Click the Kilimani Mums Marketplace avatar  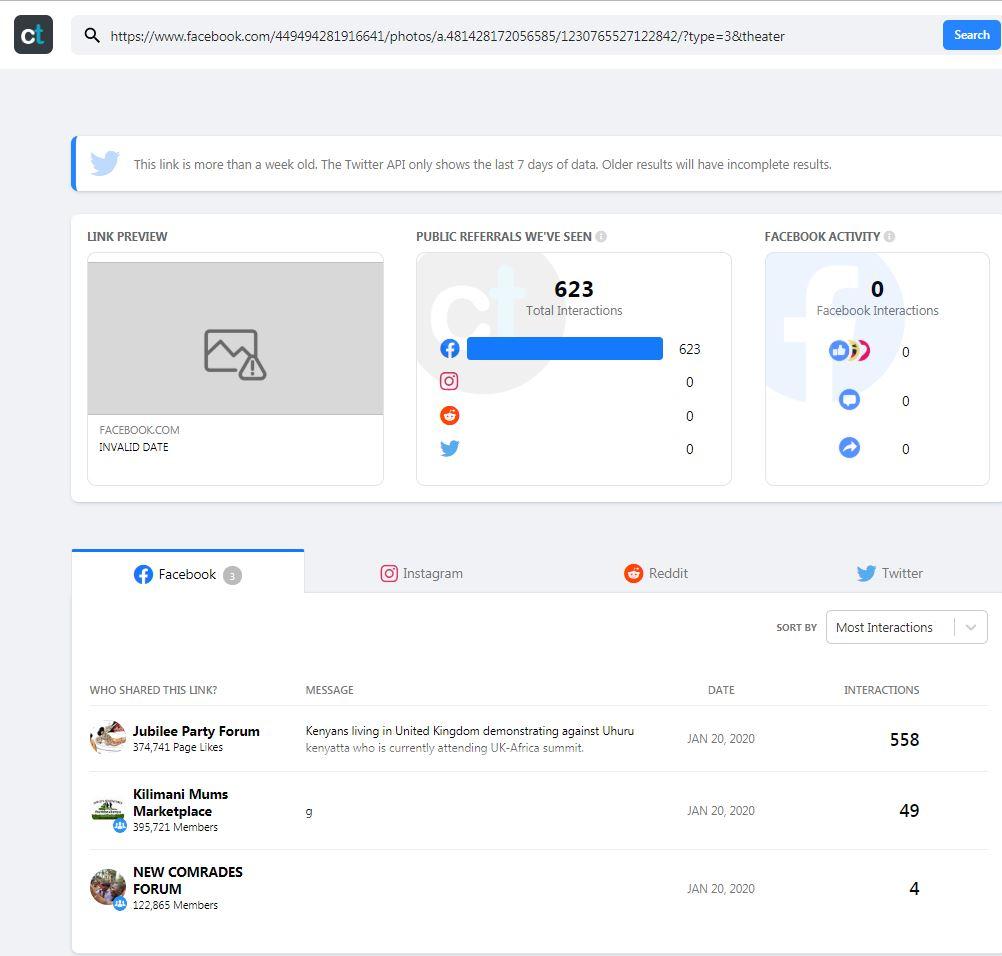[108, 810]
